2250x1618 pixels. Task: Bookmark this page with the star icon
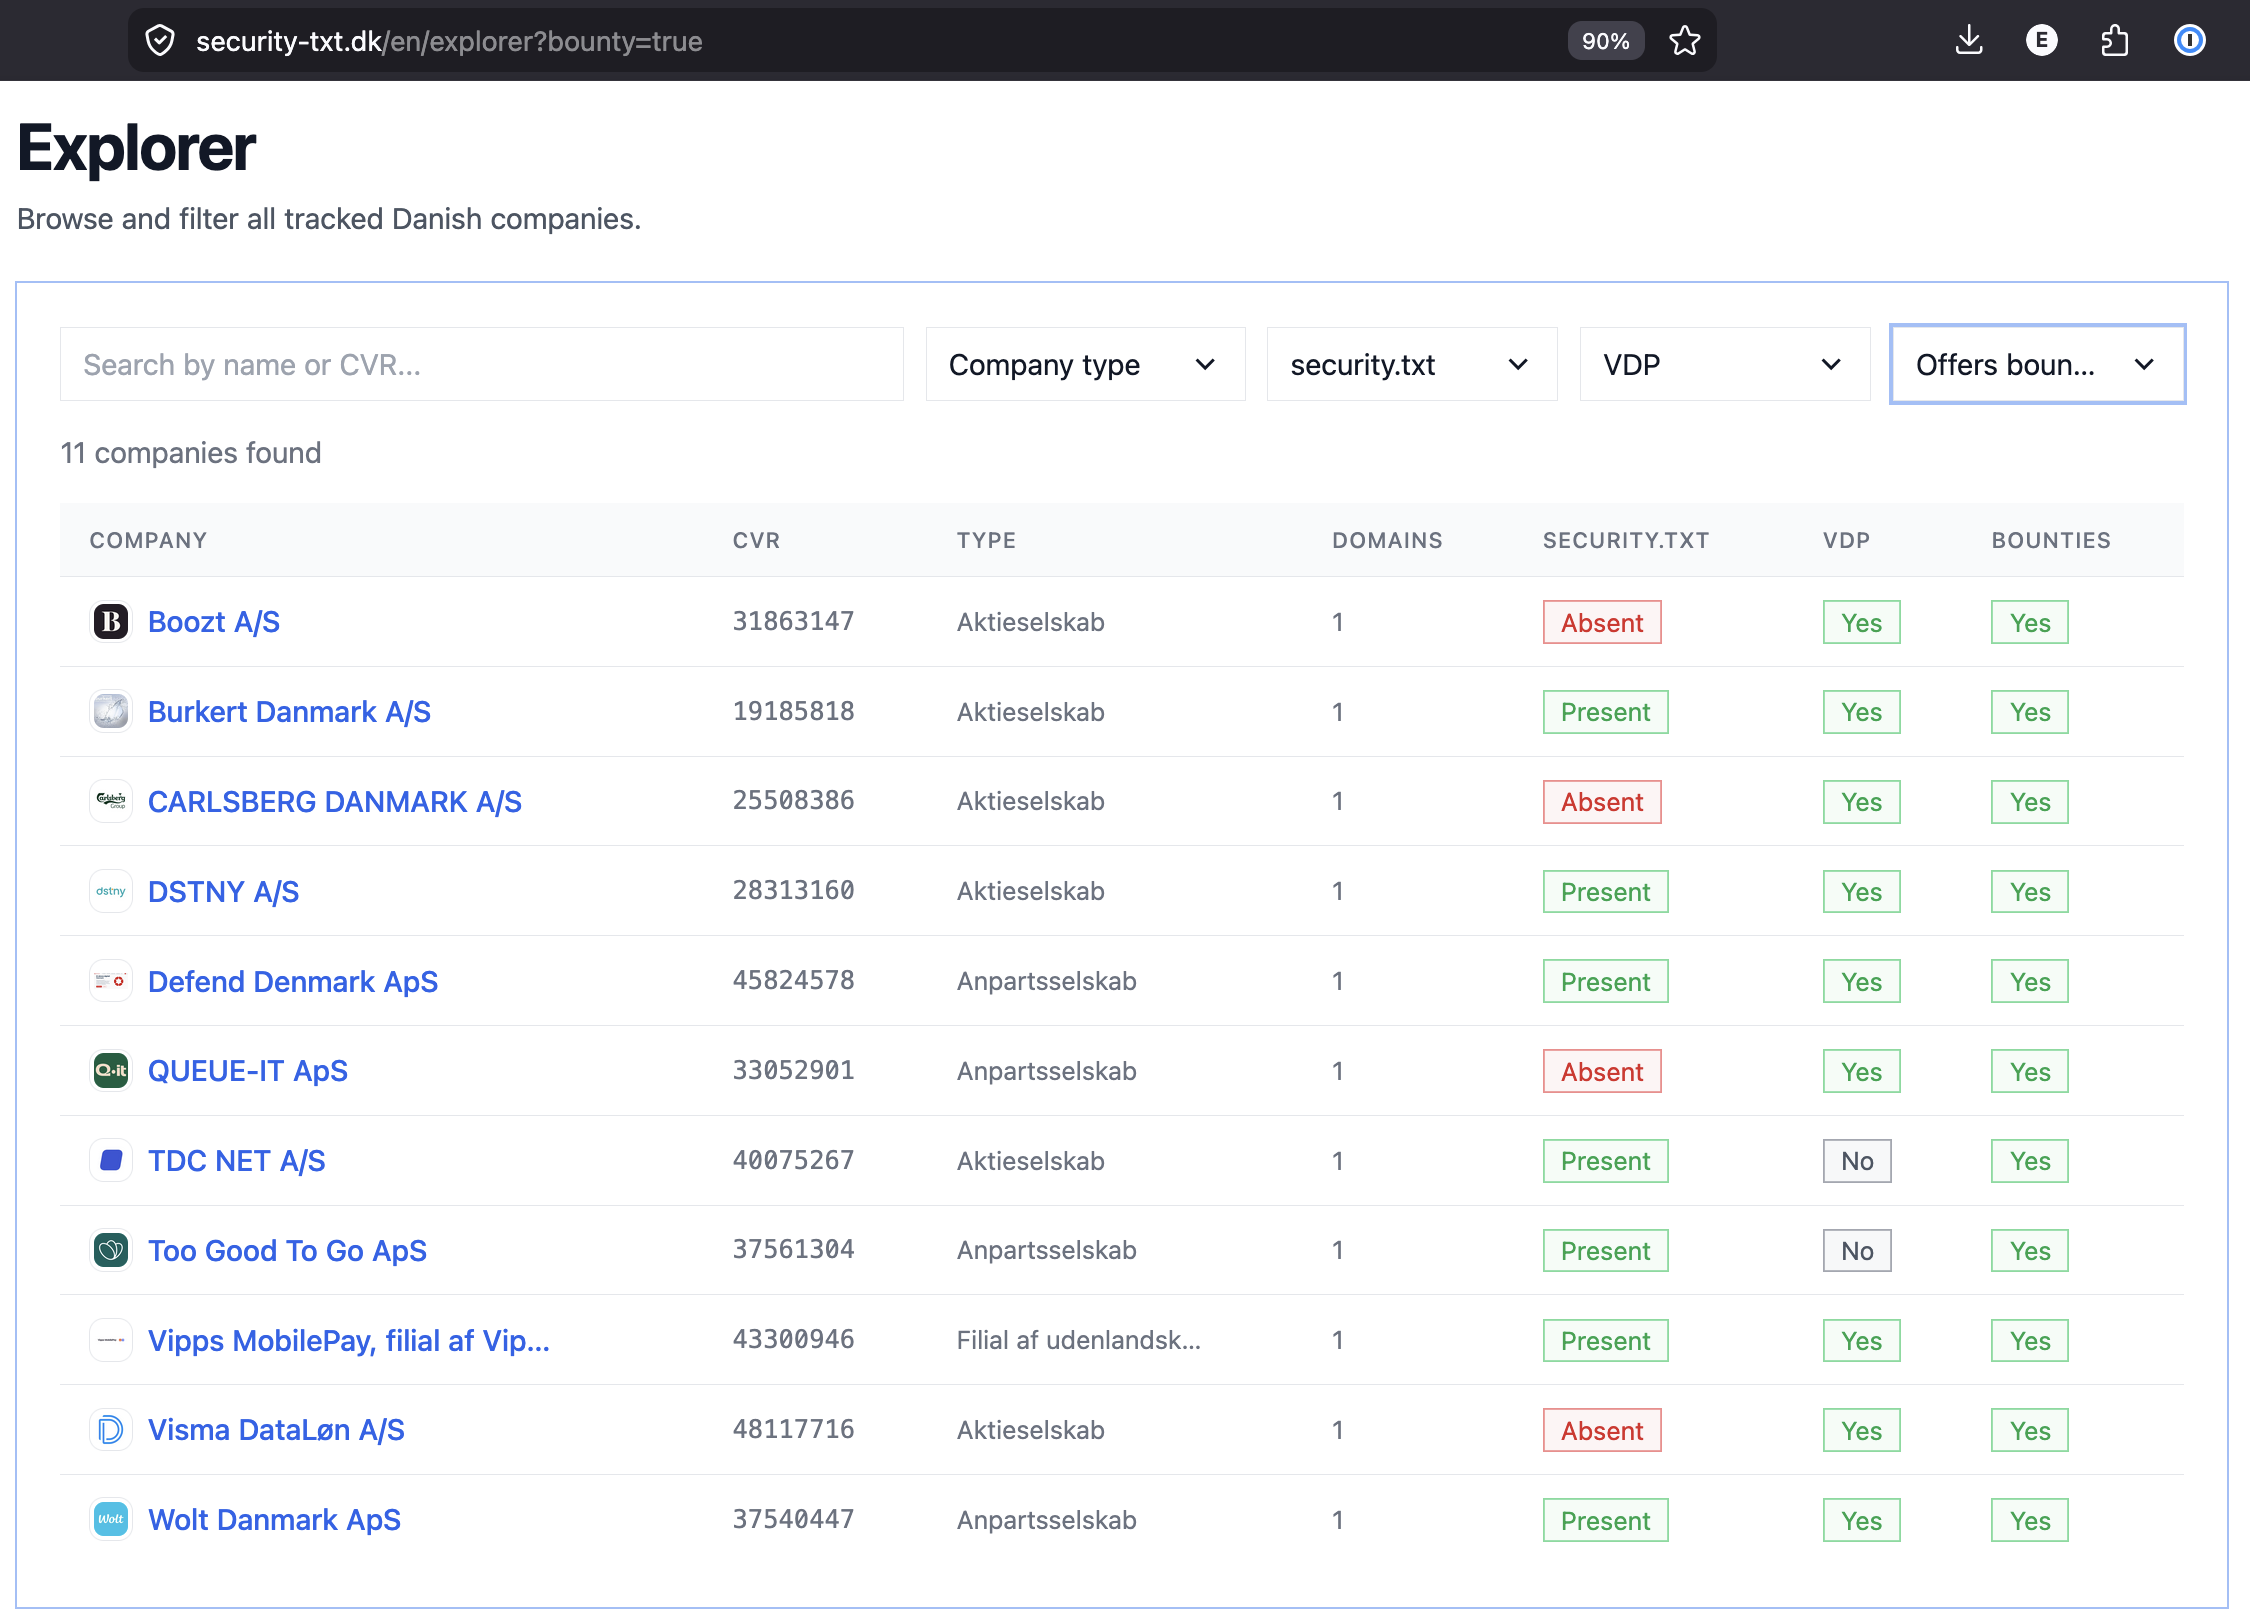(1685, 41)
